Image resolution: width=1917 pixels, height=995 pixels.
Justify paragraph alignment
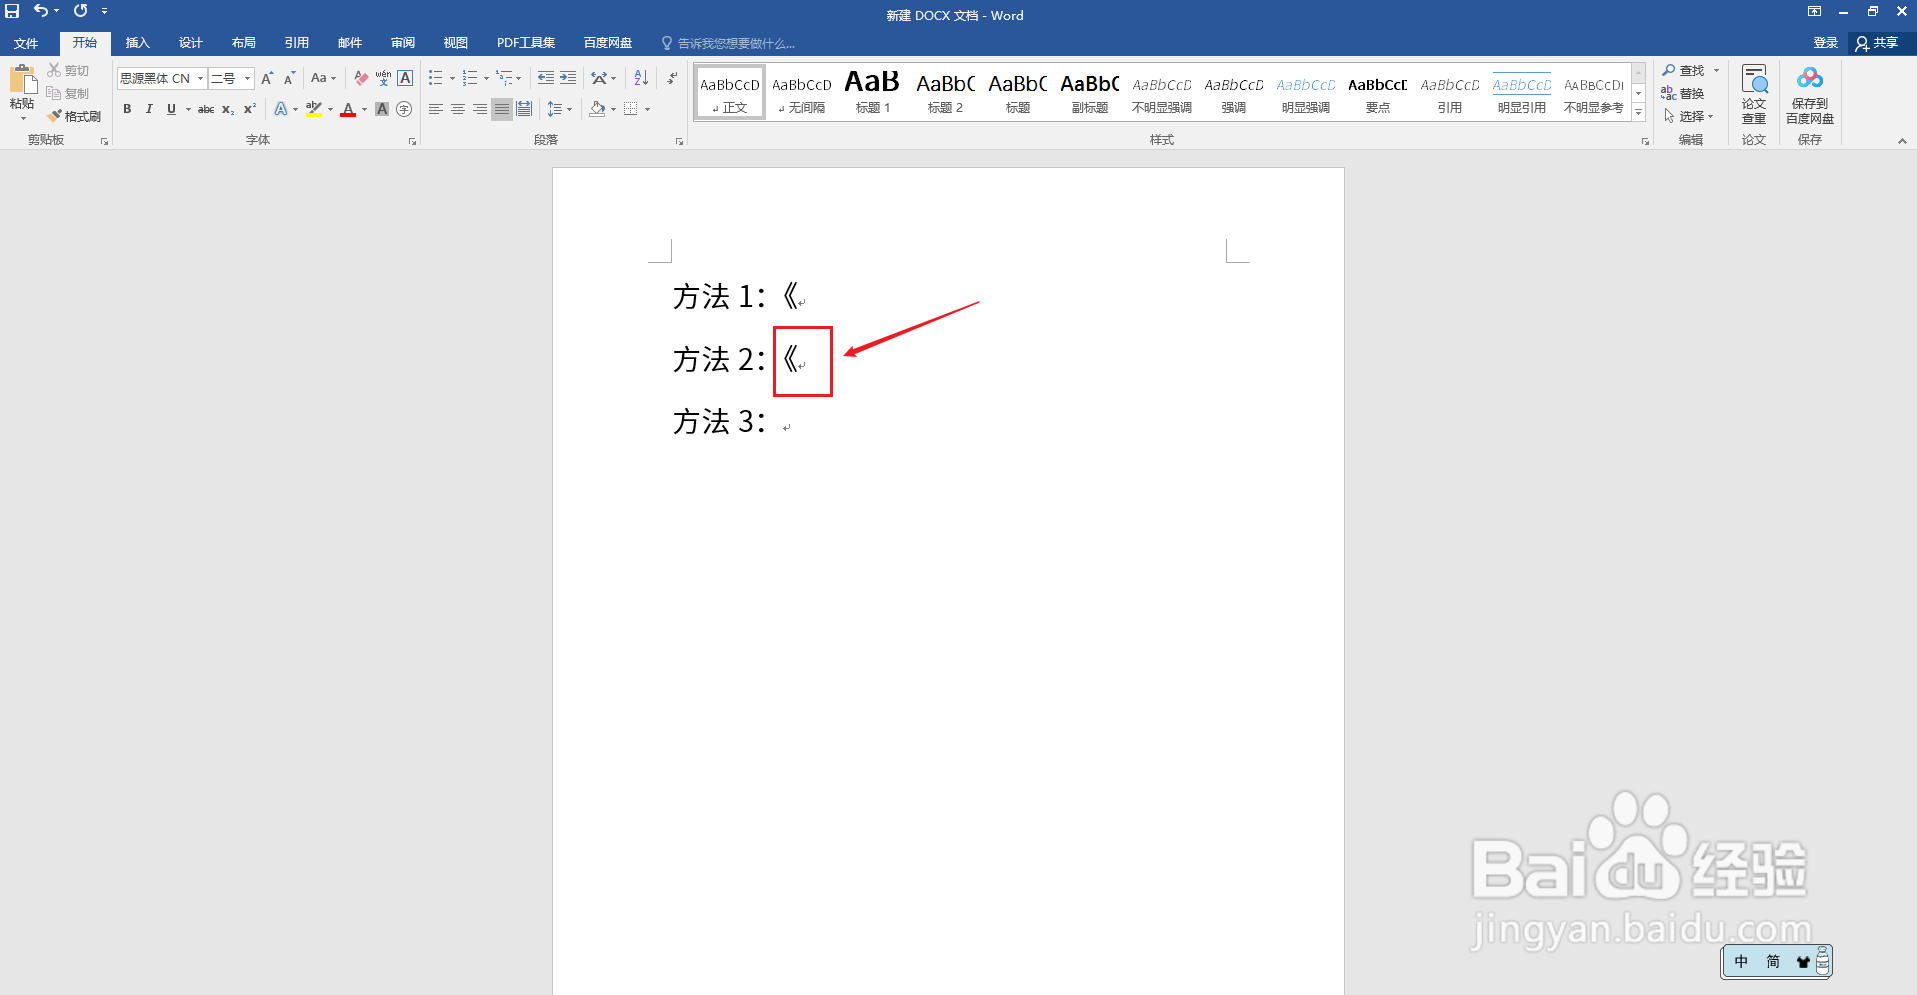point(502,109)
